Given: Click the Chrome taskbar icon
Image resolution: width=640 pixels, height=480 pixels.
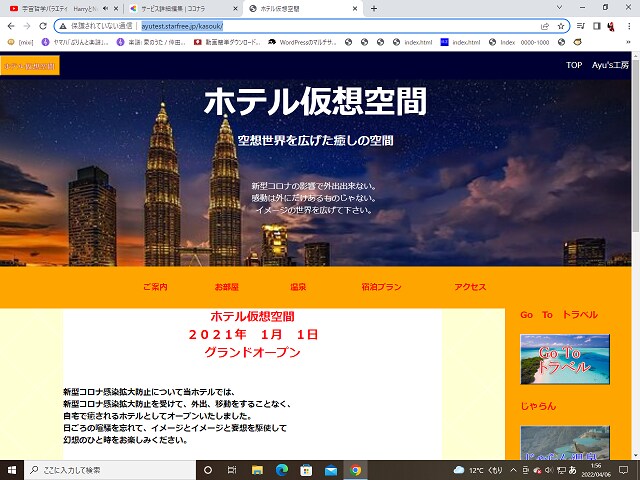Looking at the screenshot, I should [x=356, y=470].
